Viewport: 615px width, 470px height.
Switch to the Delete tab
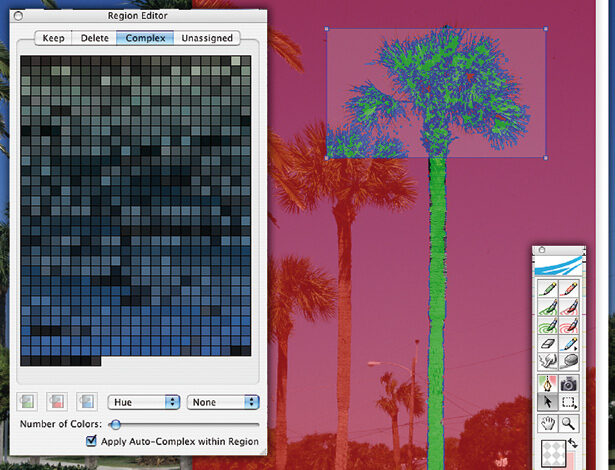click(95, 38)
